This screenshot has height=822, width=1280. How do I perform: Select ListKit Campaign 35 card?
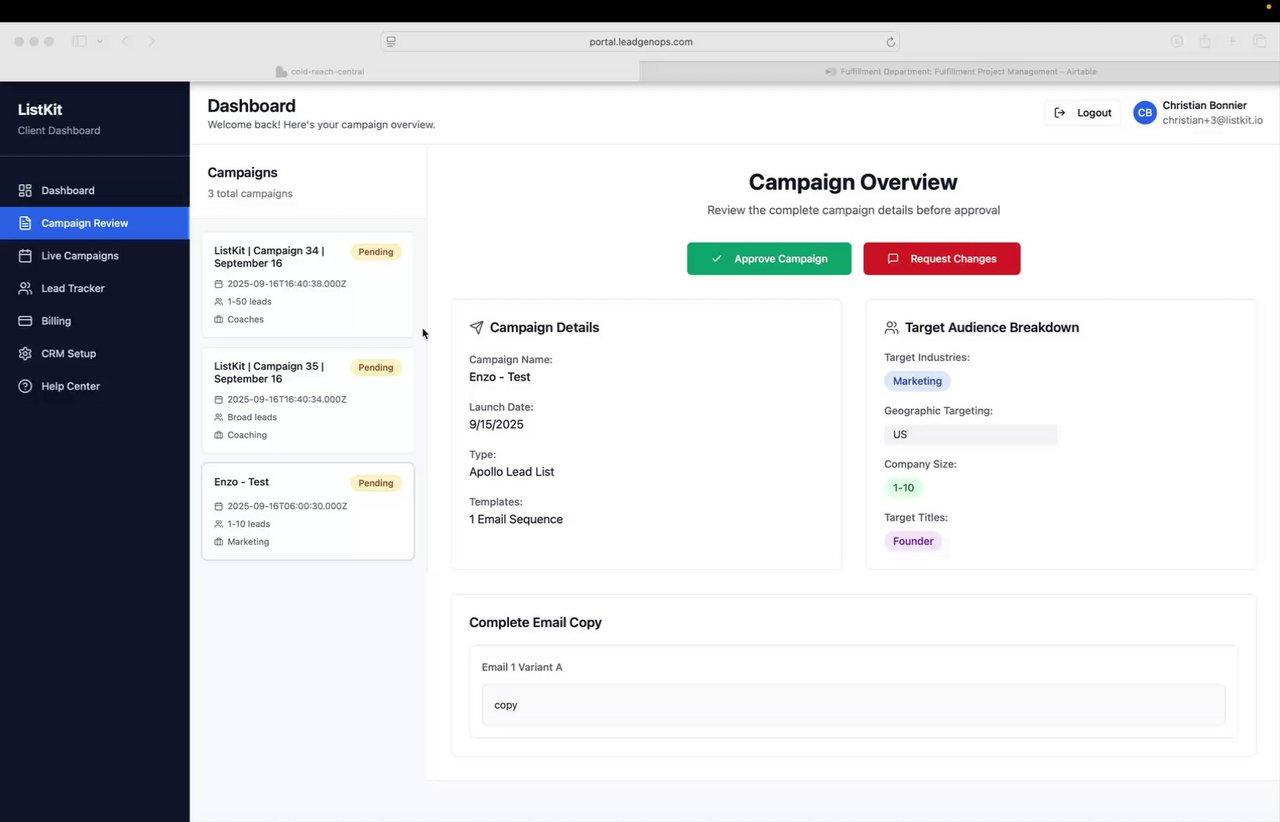(308, 400)
